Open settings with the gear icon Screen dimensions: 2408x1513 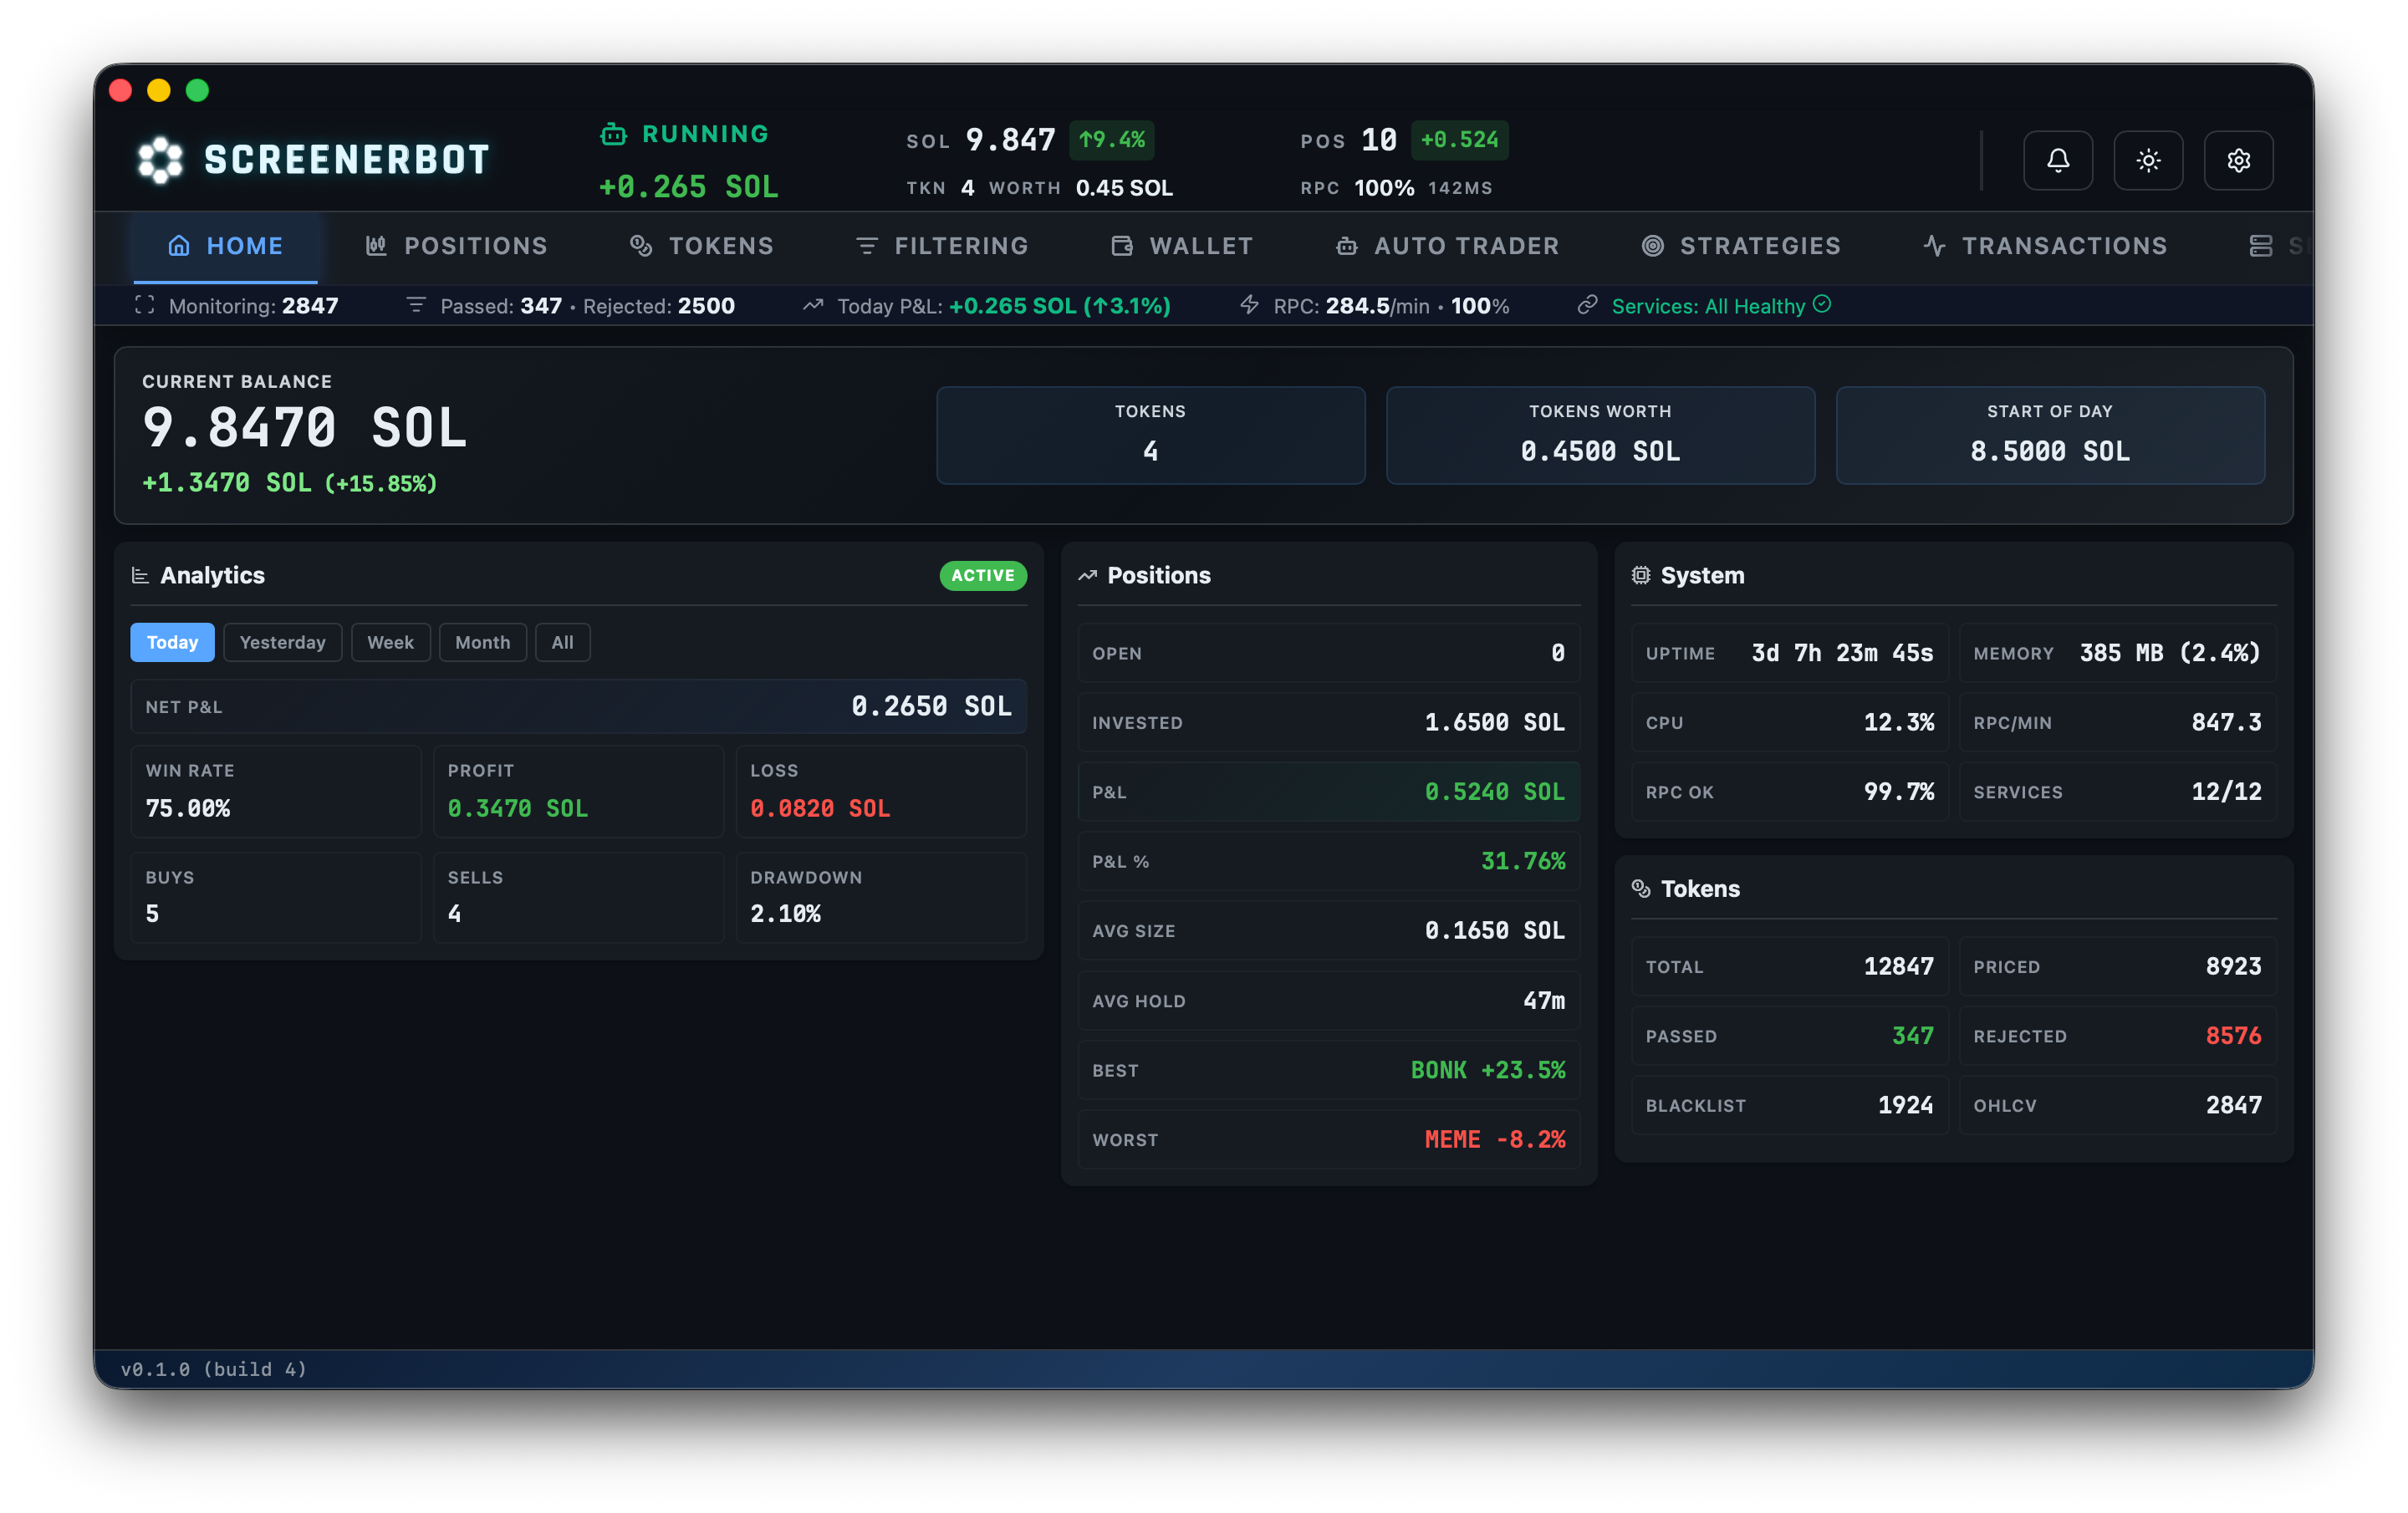tap(2239, 160)
